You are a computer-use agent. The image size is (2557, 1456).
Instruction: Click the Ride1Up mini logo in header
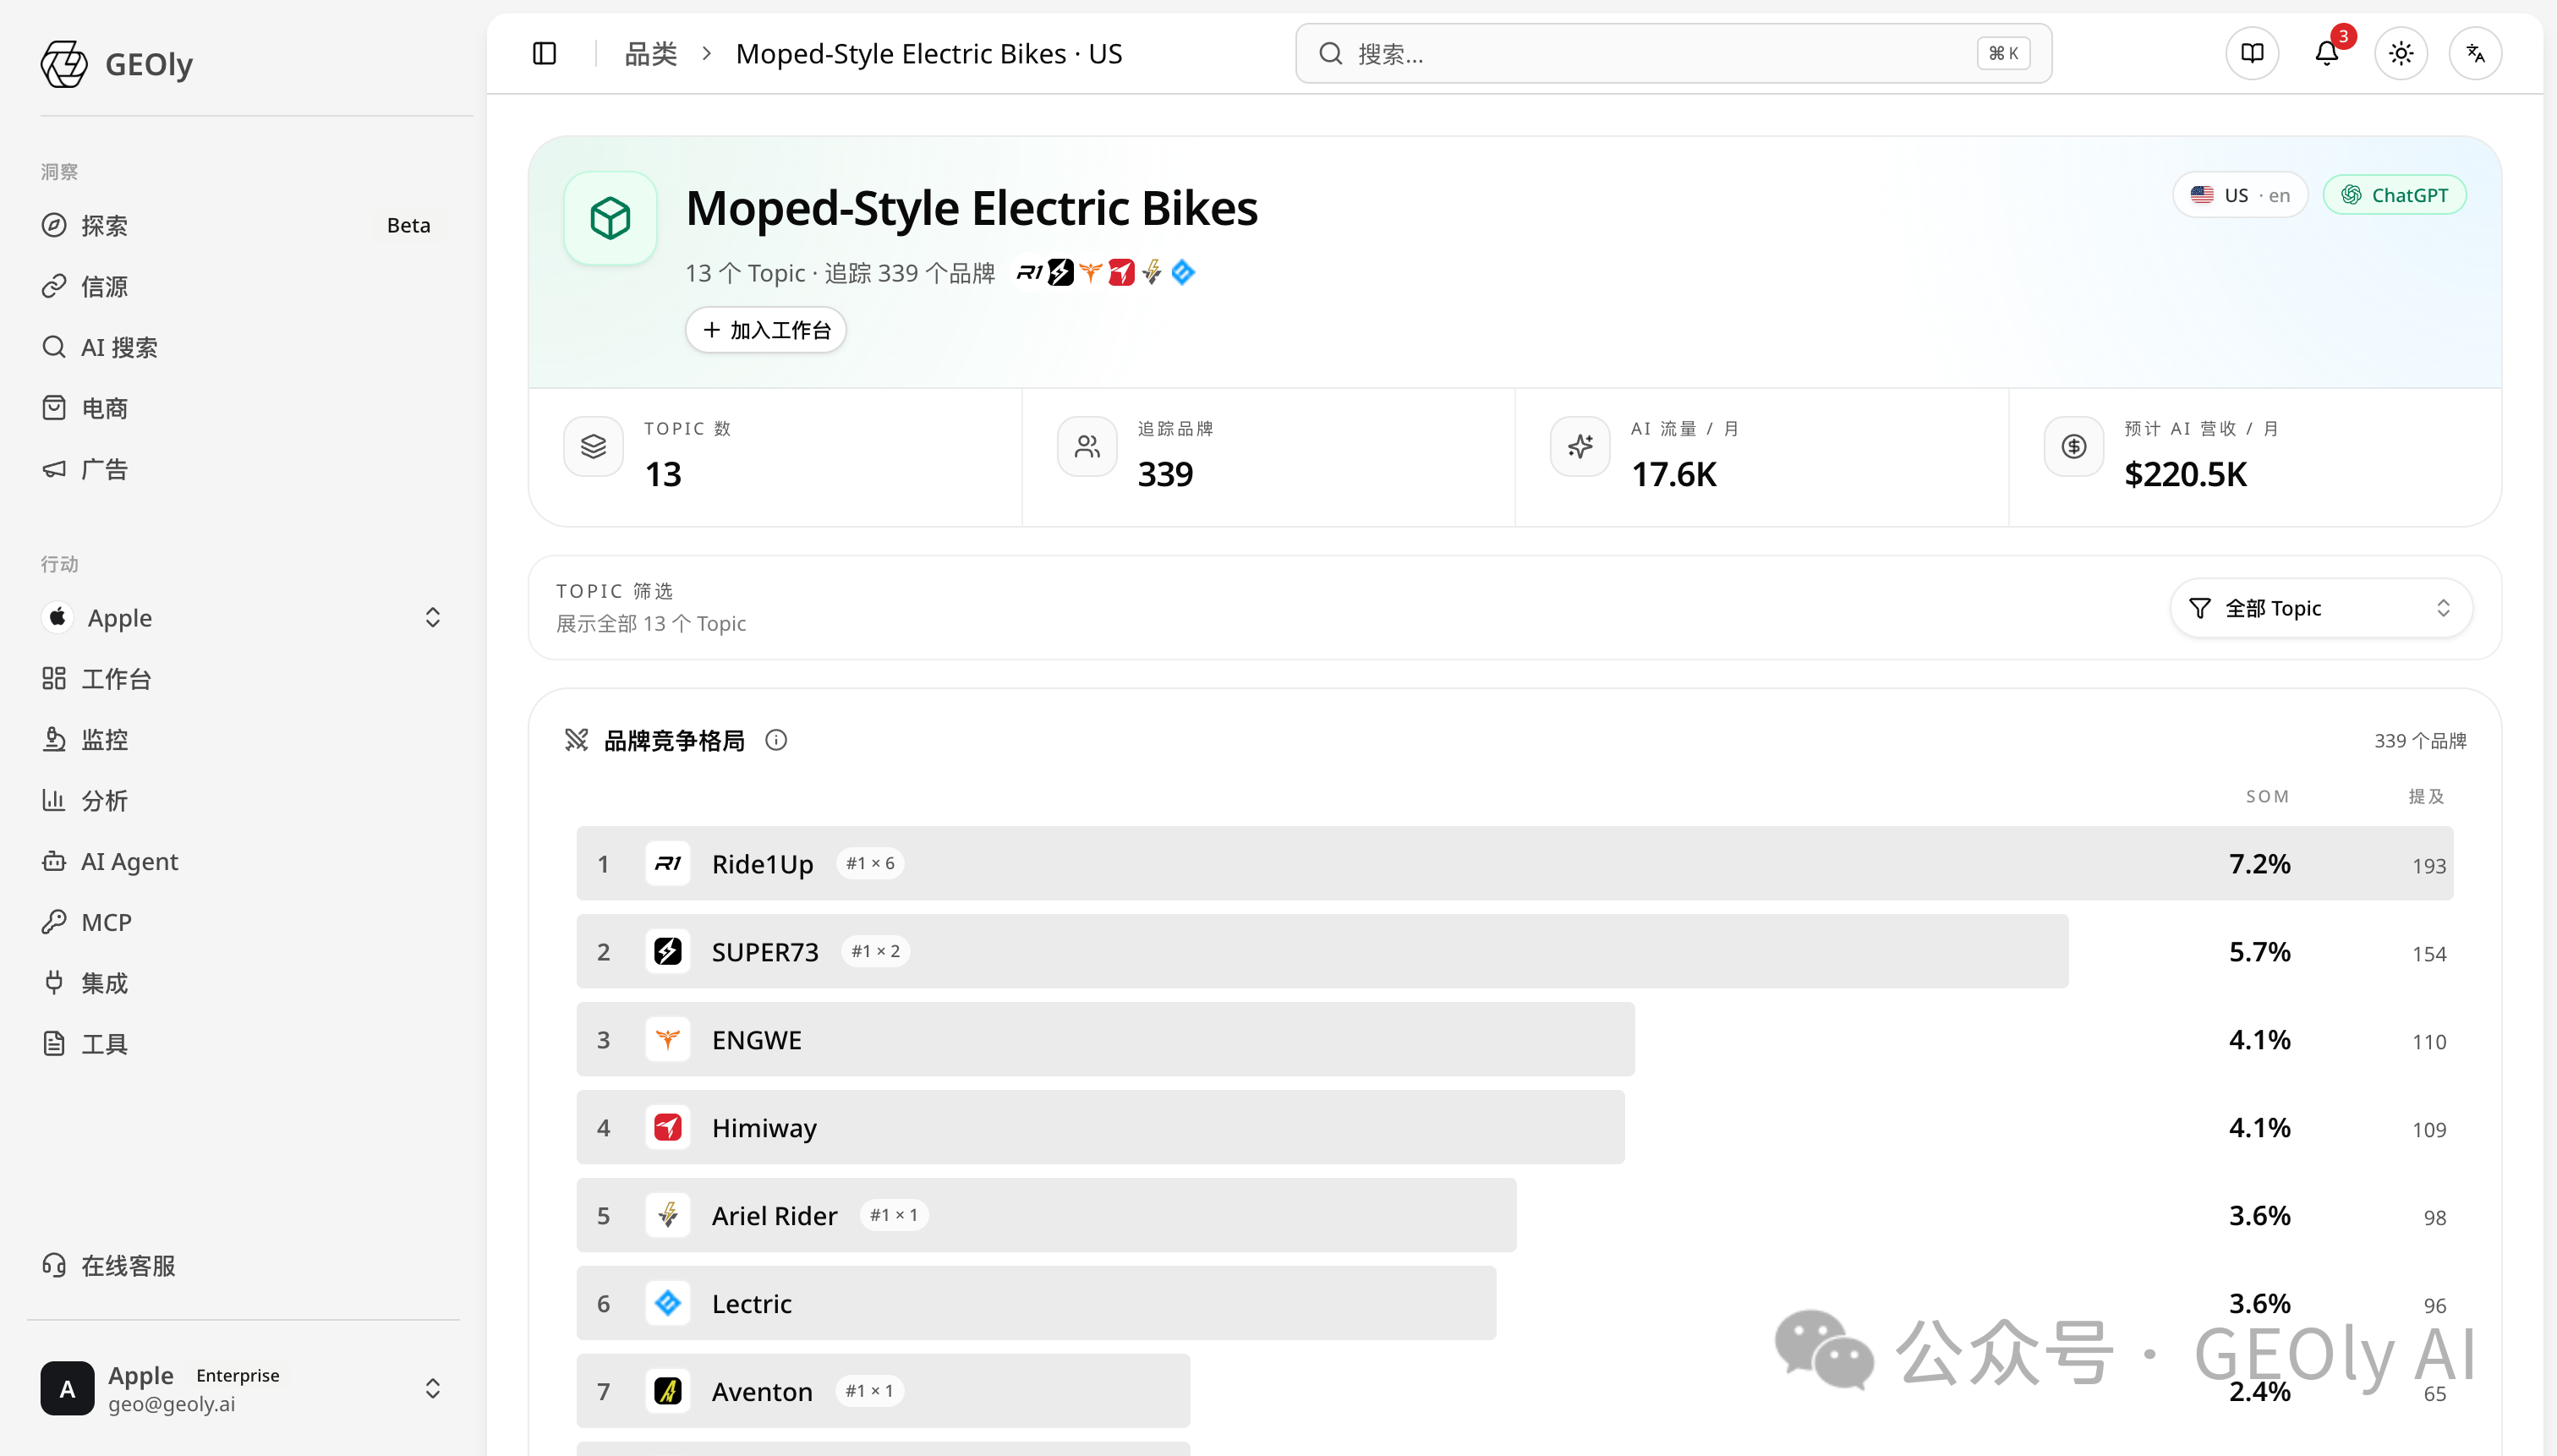1029,272
